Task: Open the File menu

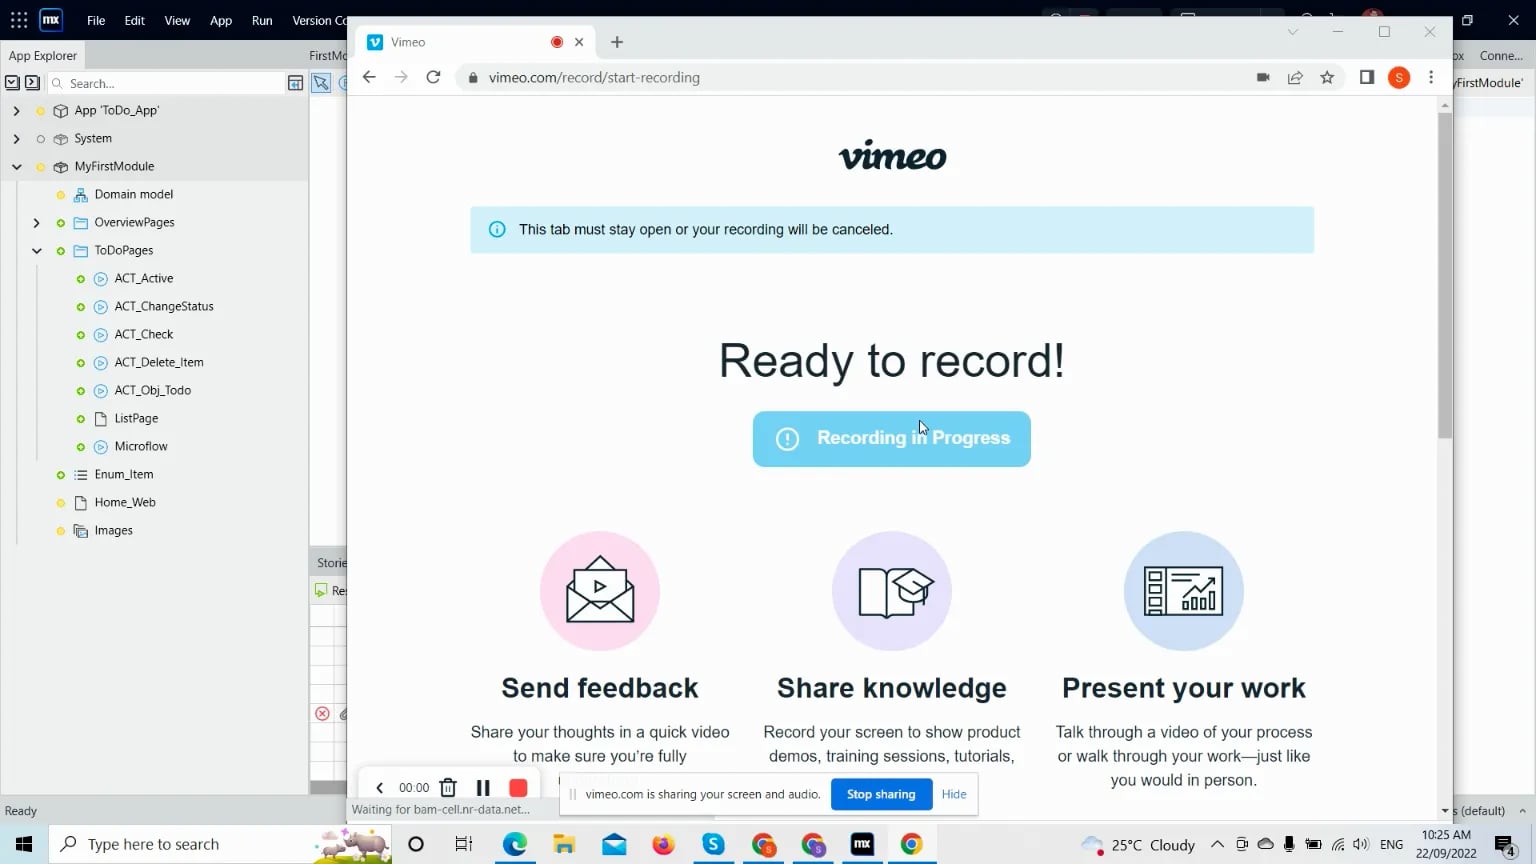Action: pyautogui.click(x=96, y=20)
